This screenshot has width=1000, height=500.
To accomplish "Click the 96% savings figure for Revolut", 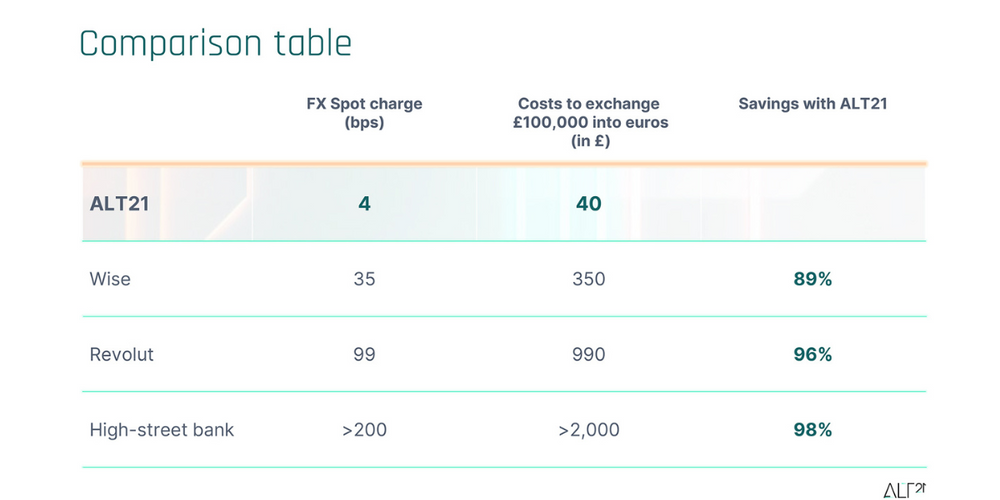I will pyautogui.click(x=812, y=355).
